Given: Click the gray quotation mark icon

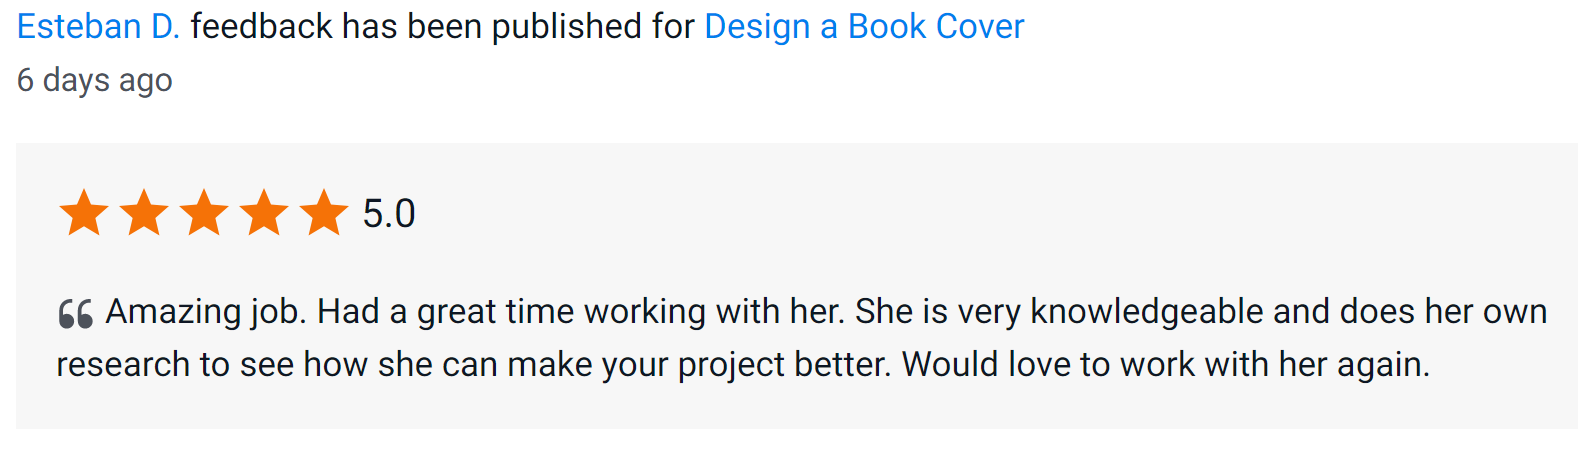Looking at the screenshot, I should click(75, 313).
